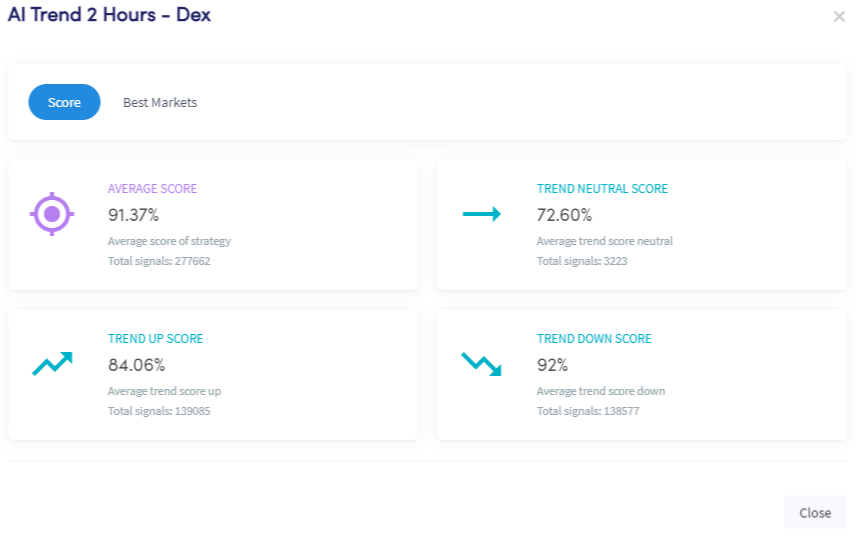Click the 92% trend down value
Screen dimensions: 857x536
(553, 365)
